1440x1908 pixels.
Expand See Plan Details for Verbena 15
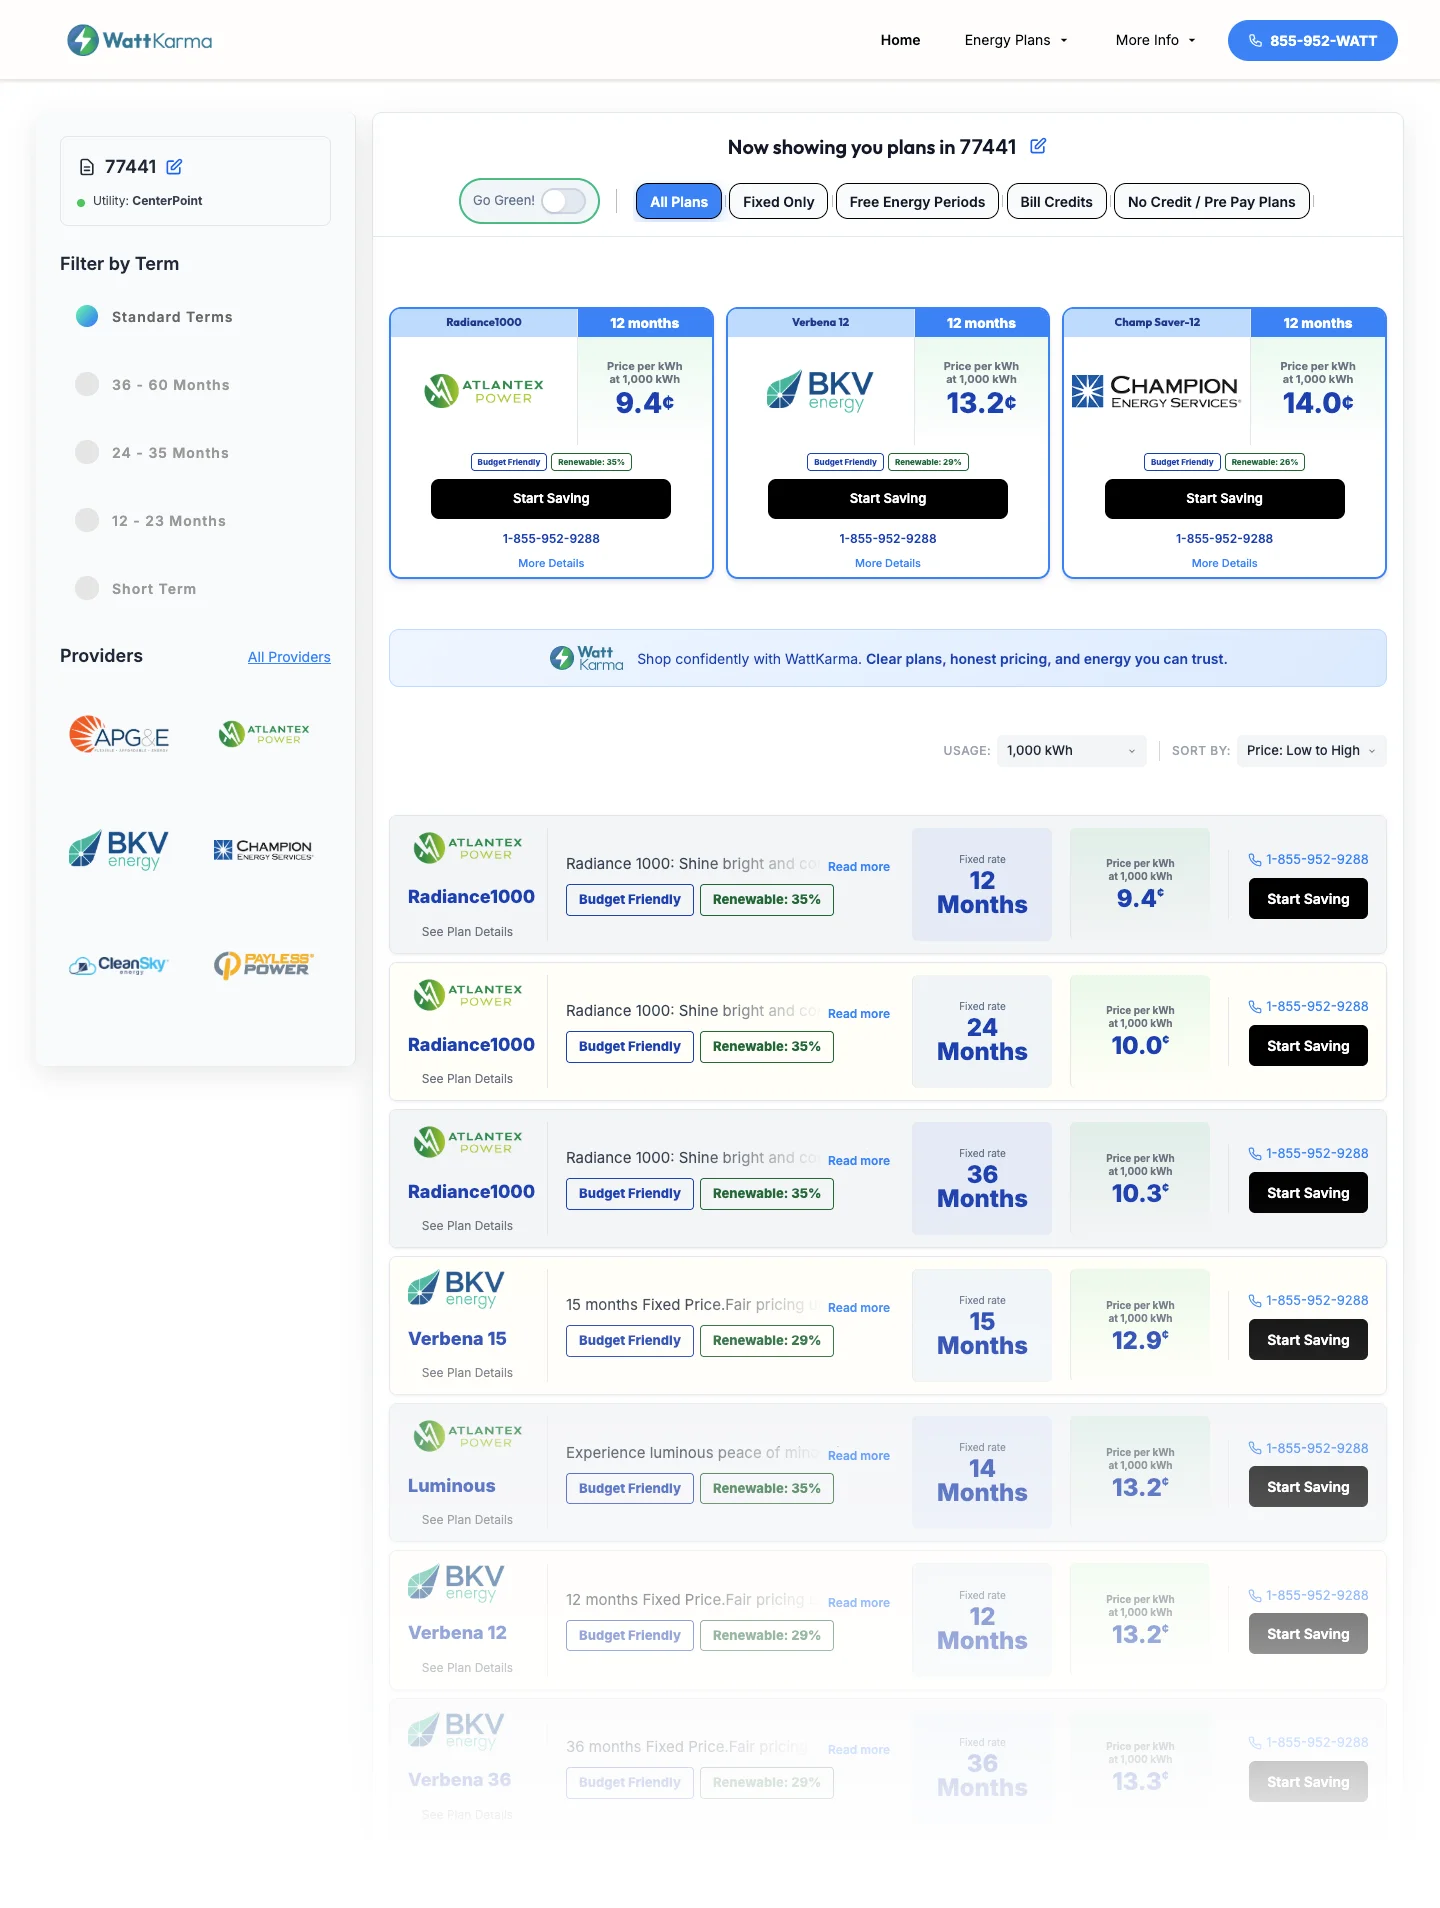pos(467,1373)
